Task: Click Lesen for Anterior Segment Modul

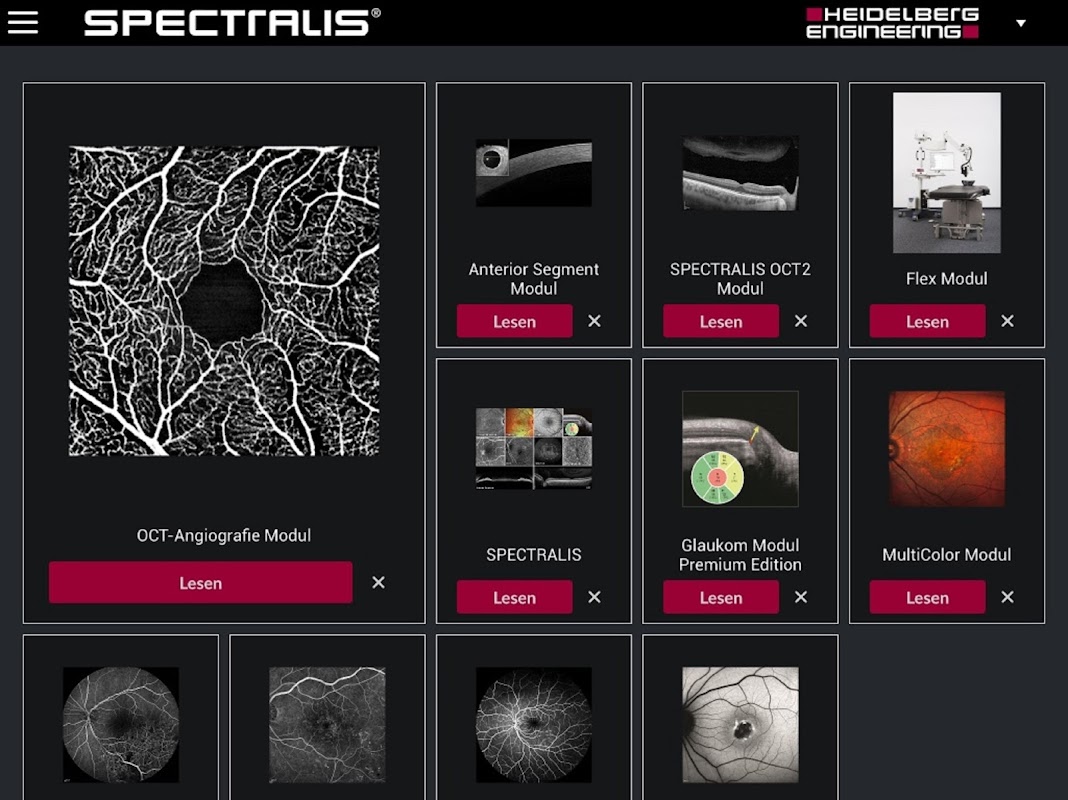Action: [x=514, y=321]
